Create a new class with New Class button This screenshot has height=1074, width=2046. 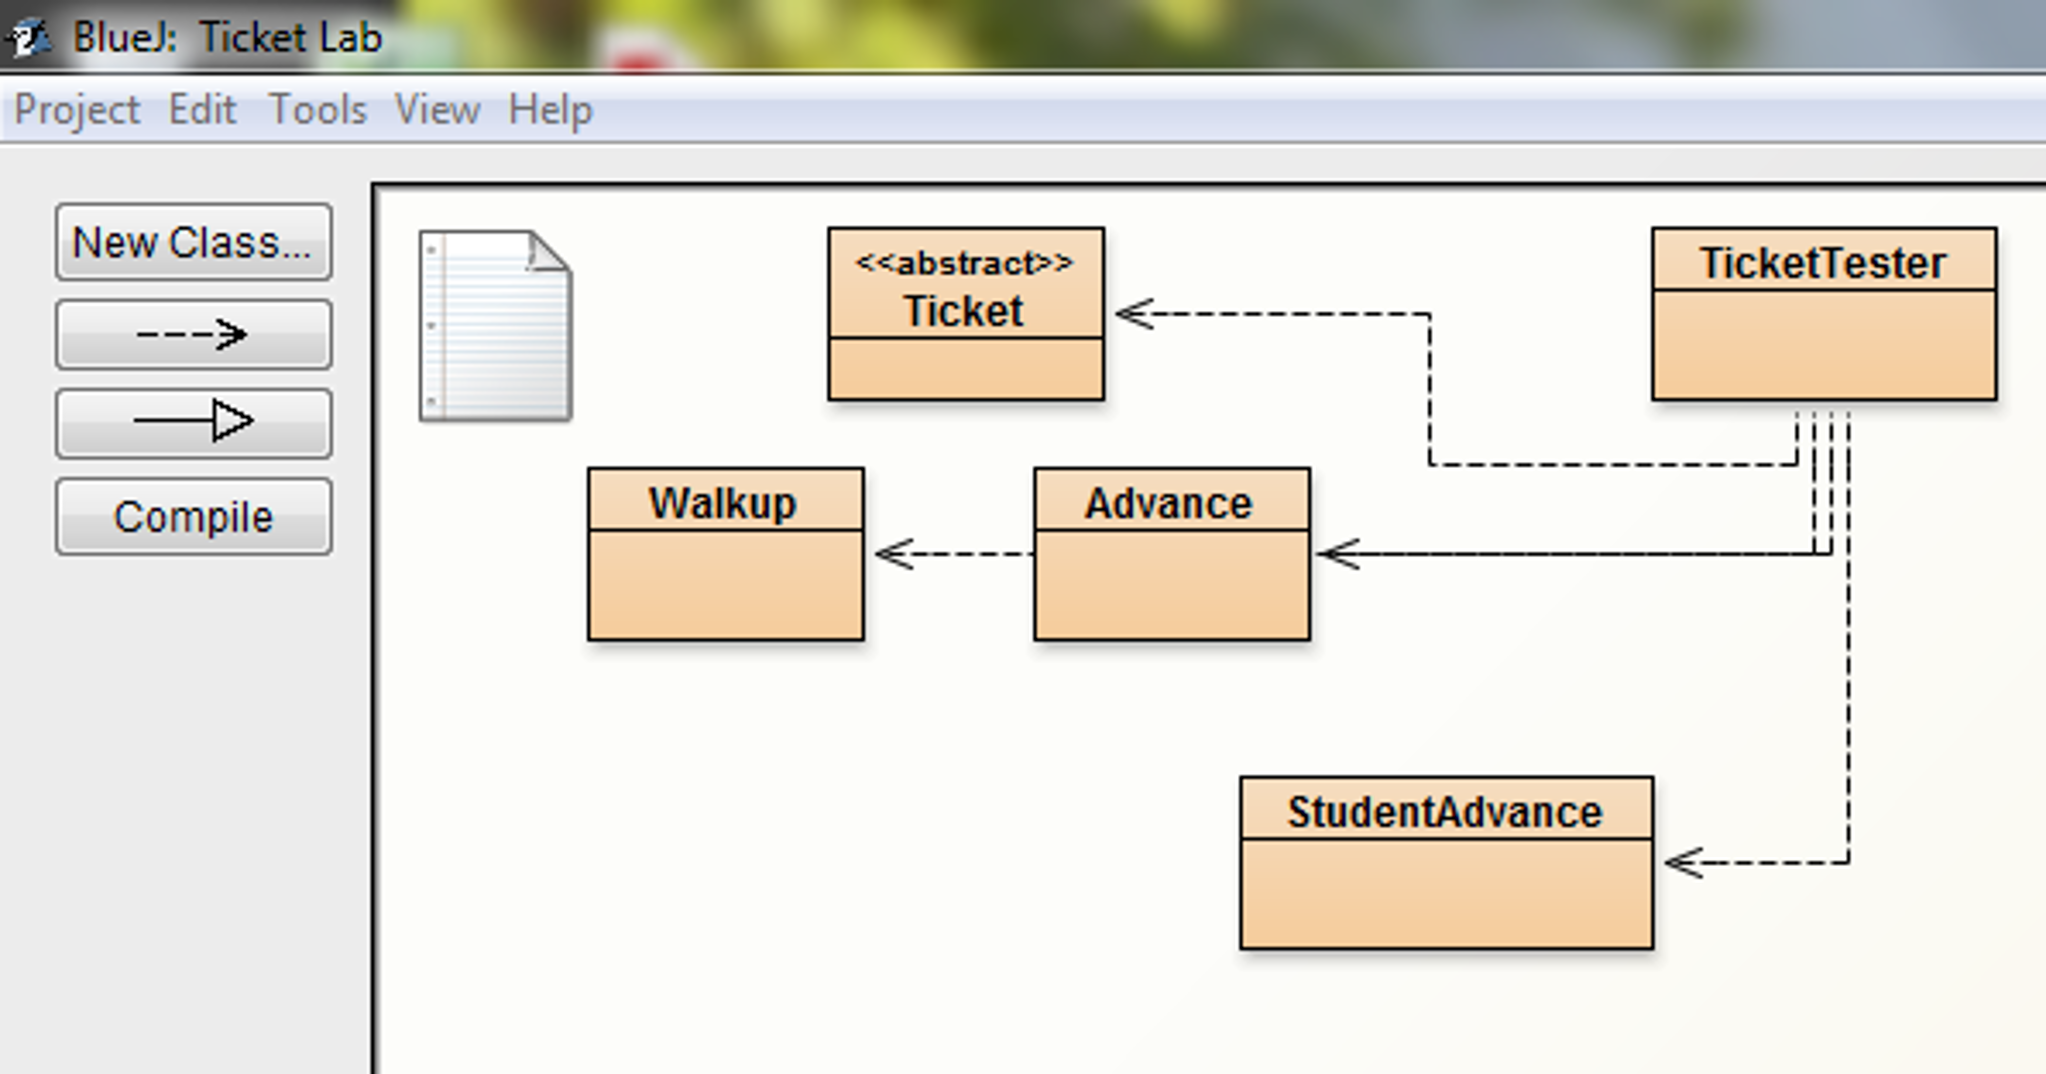(x=192, y=242)
